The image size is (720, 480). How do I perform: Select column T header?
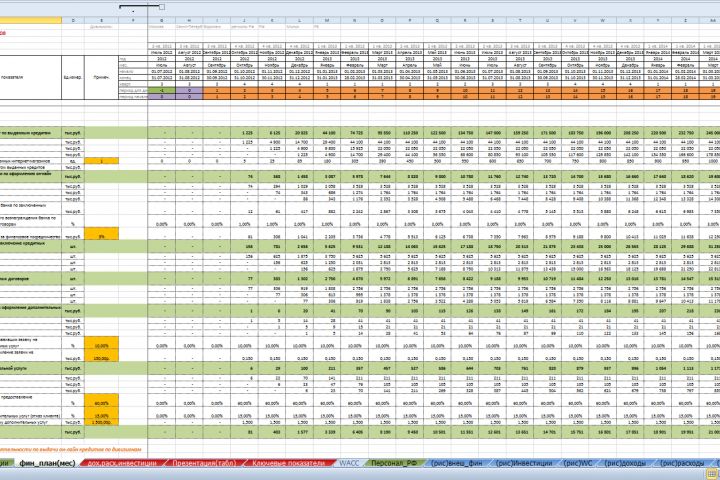(520, 20)
